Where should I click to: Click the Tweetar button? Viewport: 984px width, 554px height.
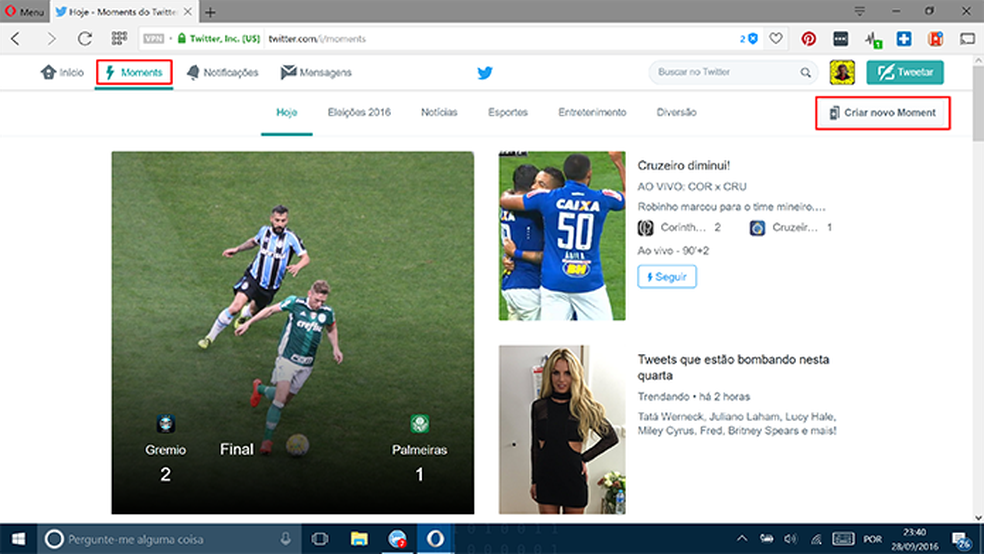(905, 72)
